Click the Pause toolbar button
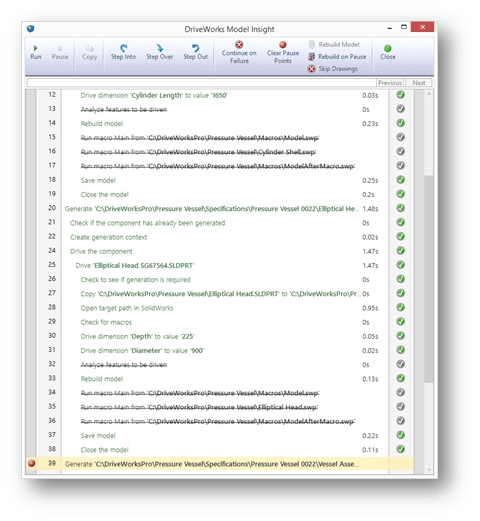 pyautogui.click(x=60, y=53)
